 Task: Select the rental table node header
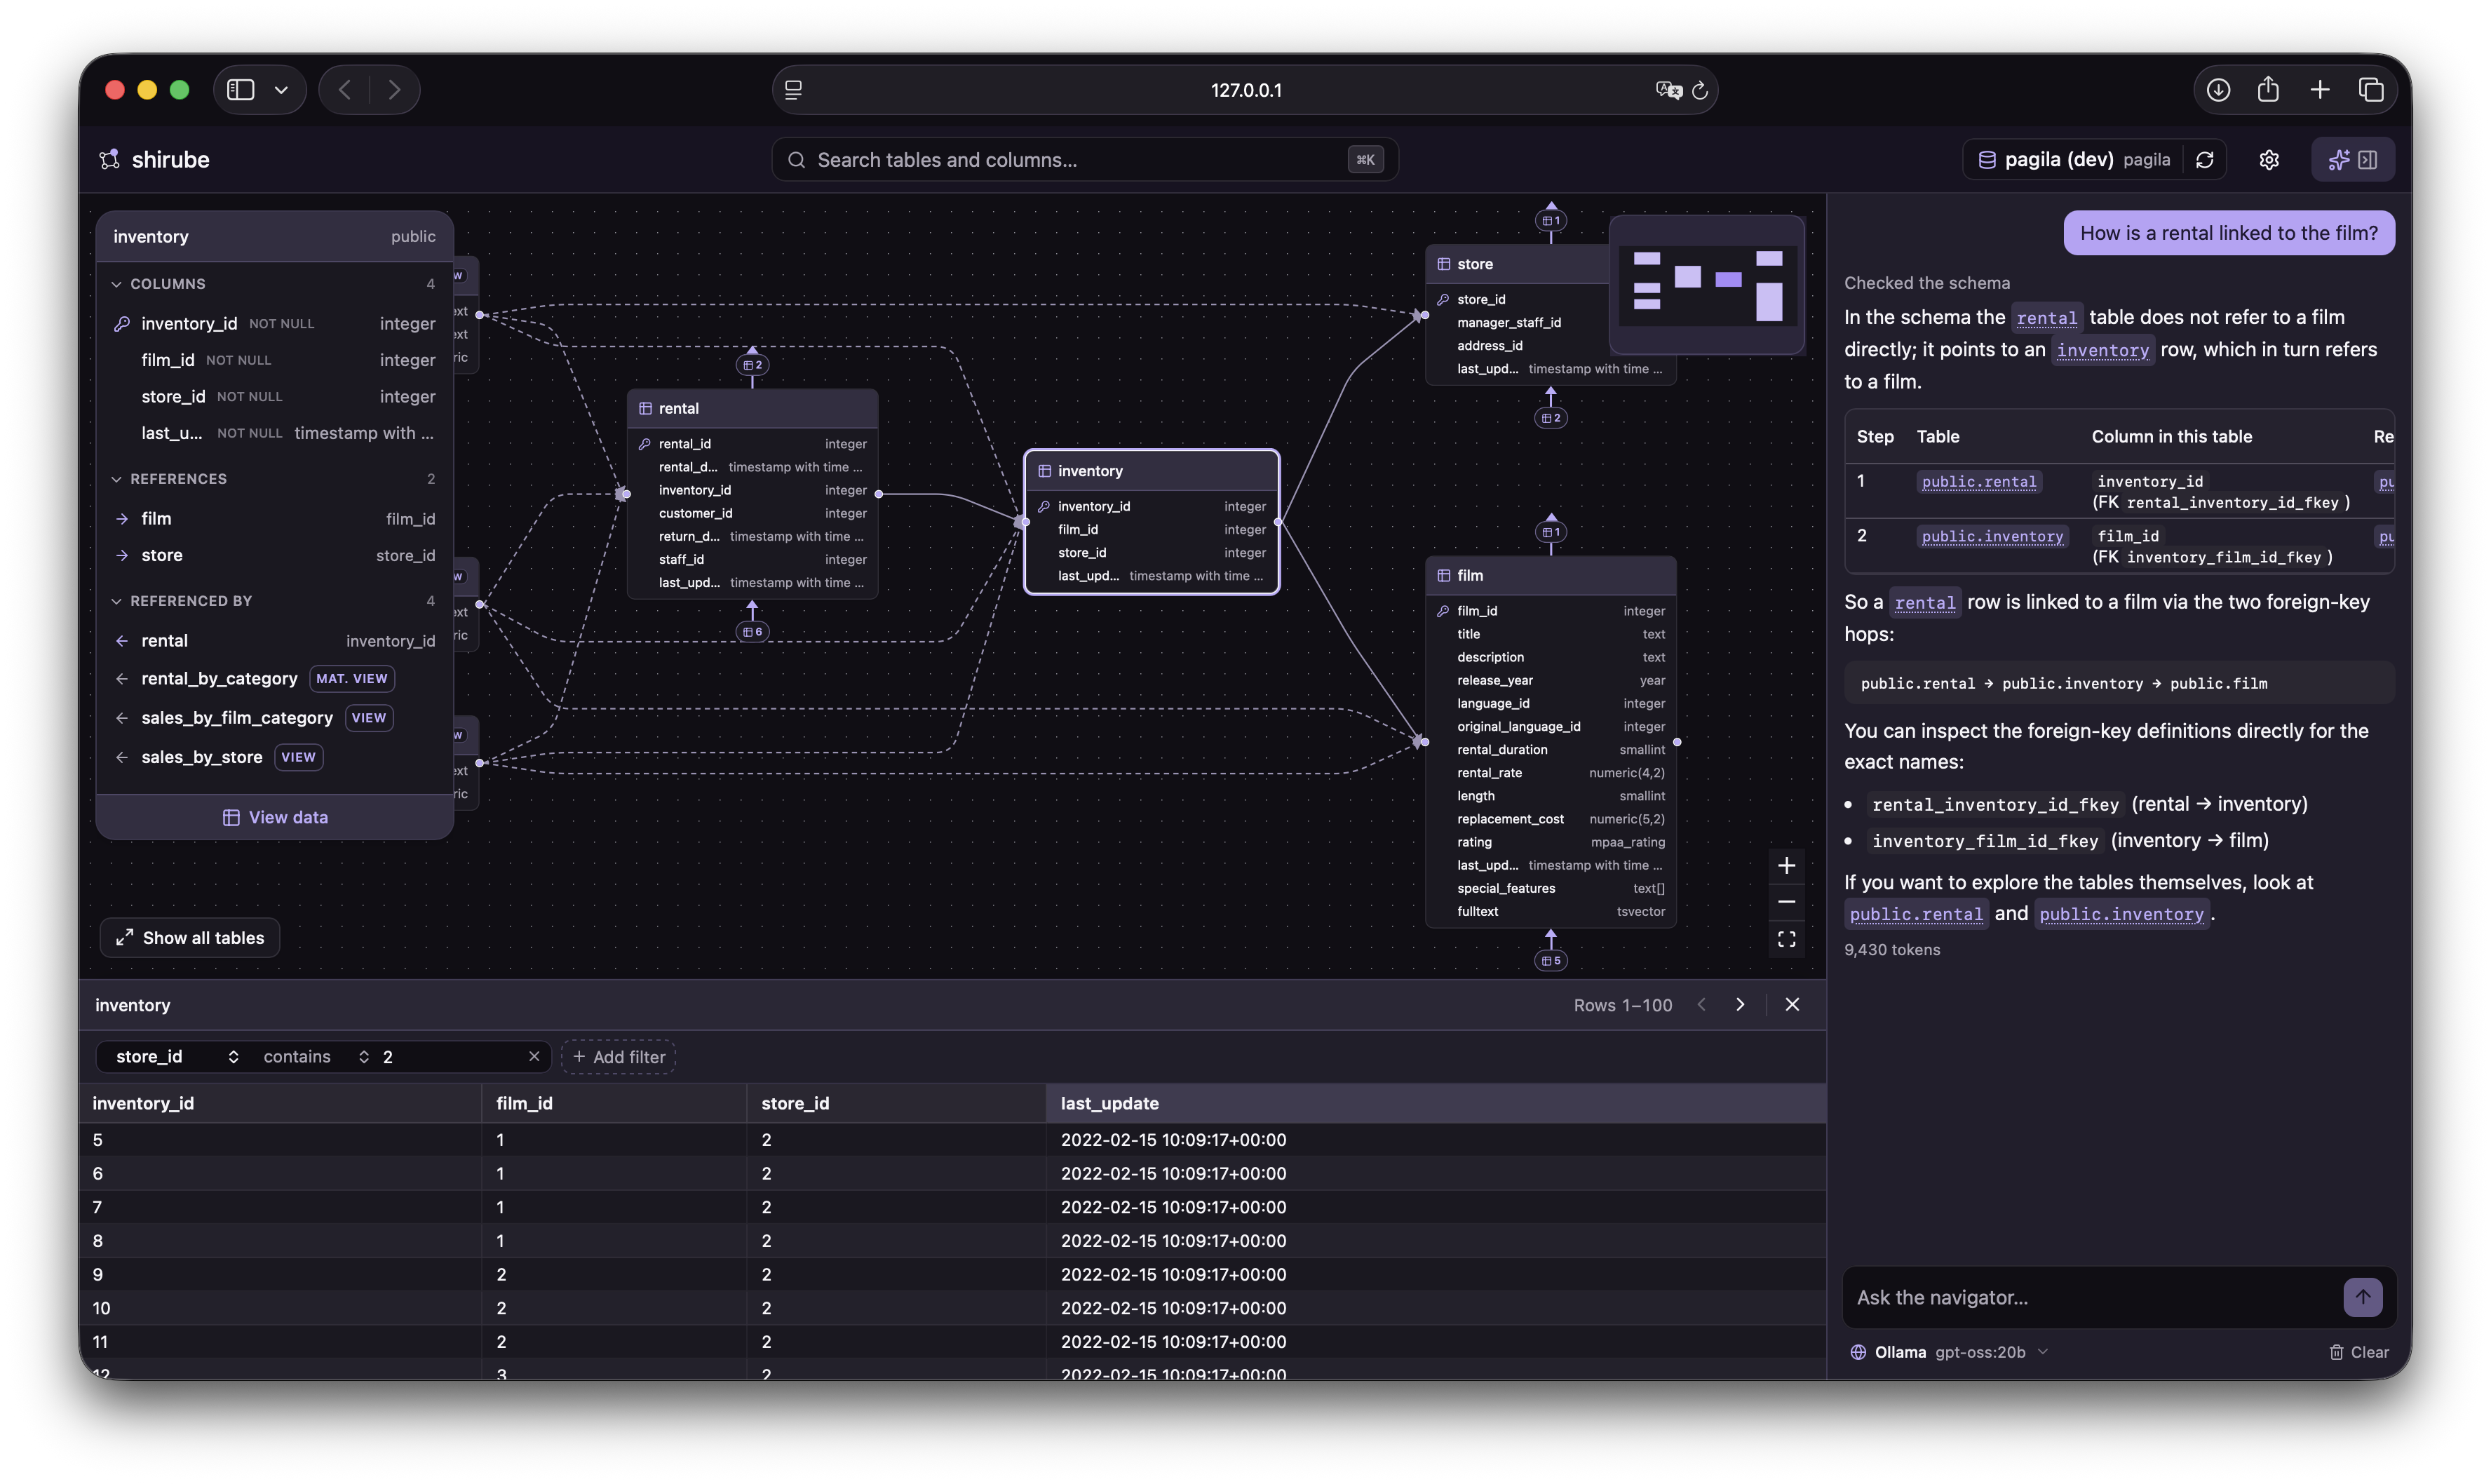tap(752, 409)
